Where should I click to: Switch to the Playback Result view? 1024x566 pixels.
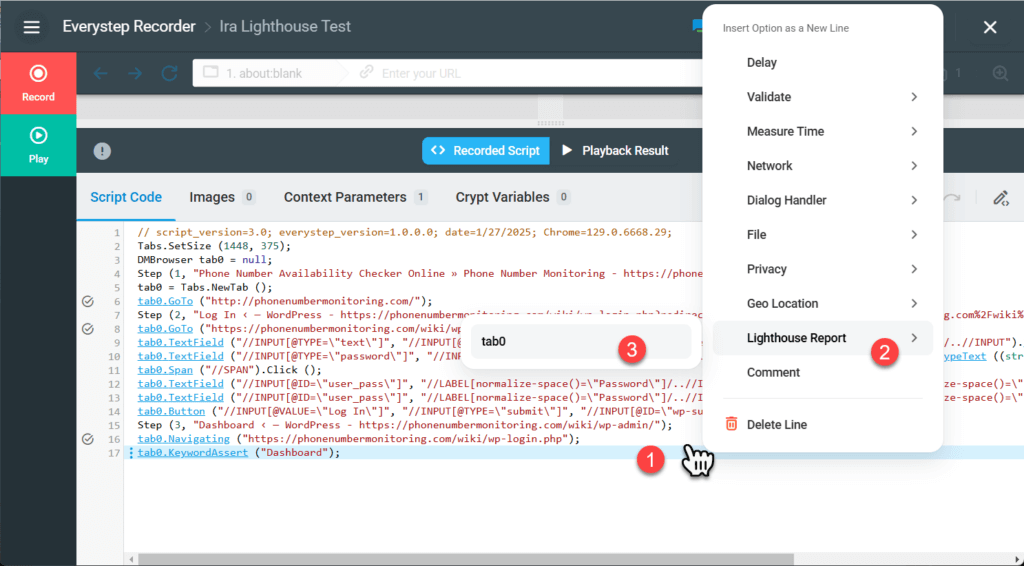coord(615,151)
